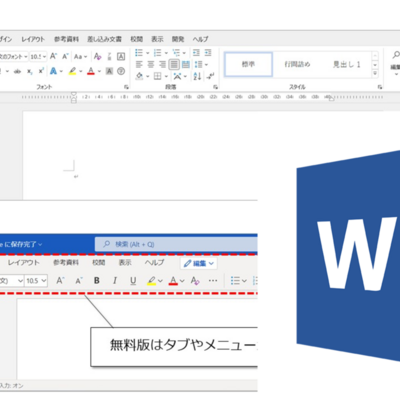400x400 pixels.
Task: Open 参考資料 tab in the desktop Word window
Action: coord(67,39)
